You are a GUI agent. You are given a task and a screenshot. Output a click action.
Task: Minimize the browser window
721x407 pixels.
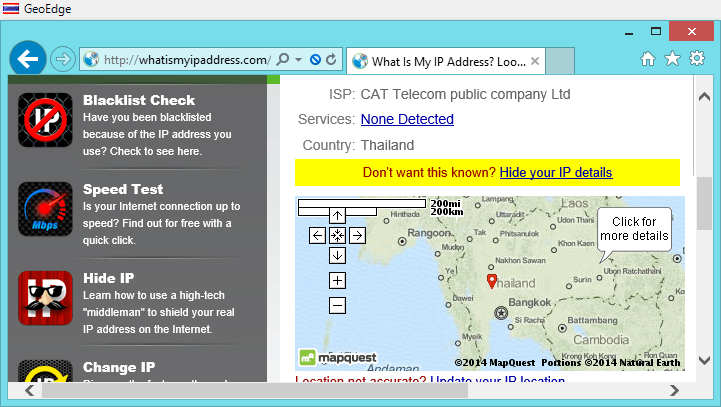pyautogui.click(x=629, y=32)
